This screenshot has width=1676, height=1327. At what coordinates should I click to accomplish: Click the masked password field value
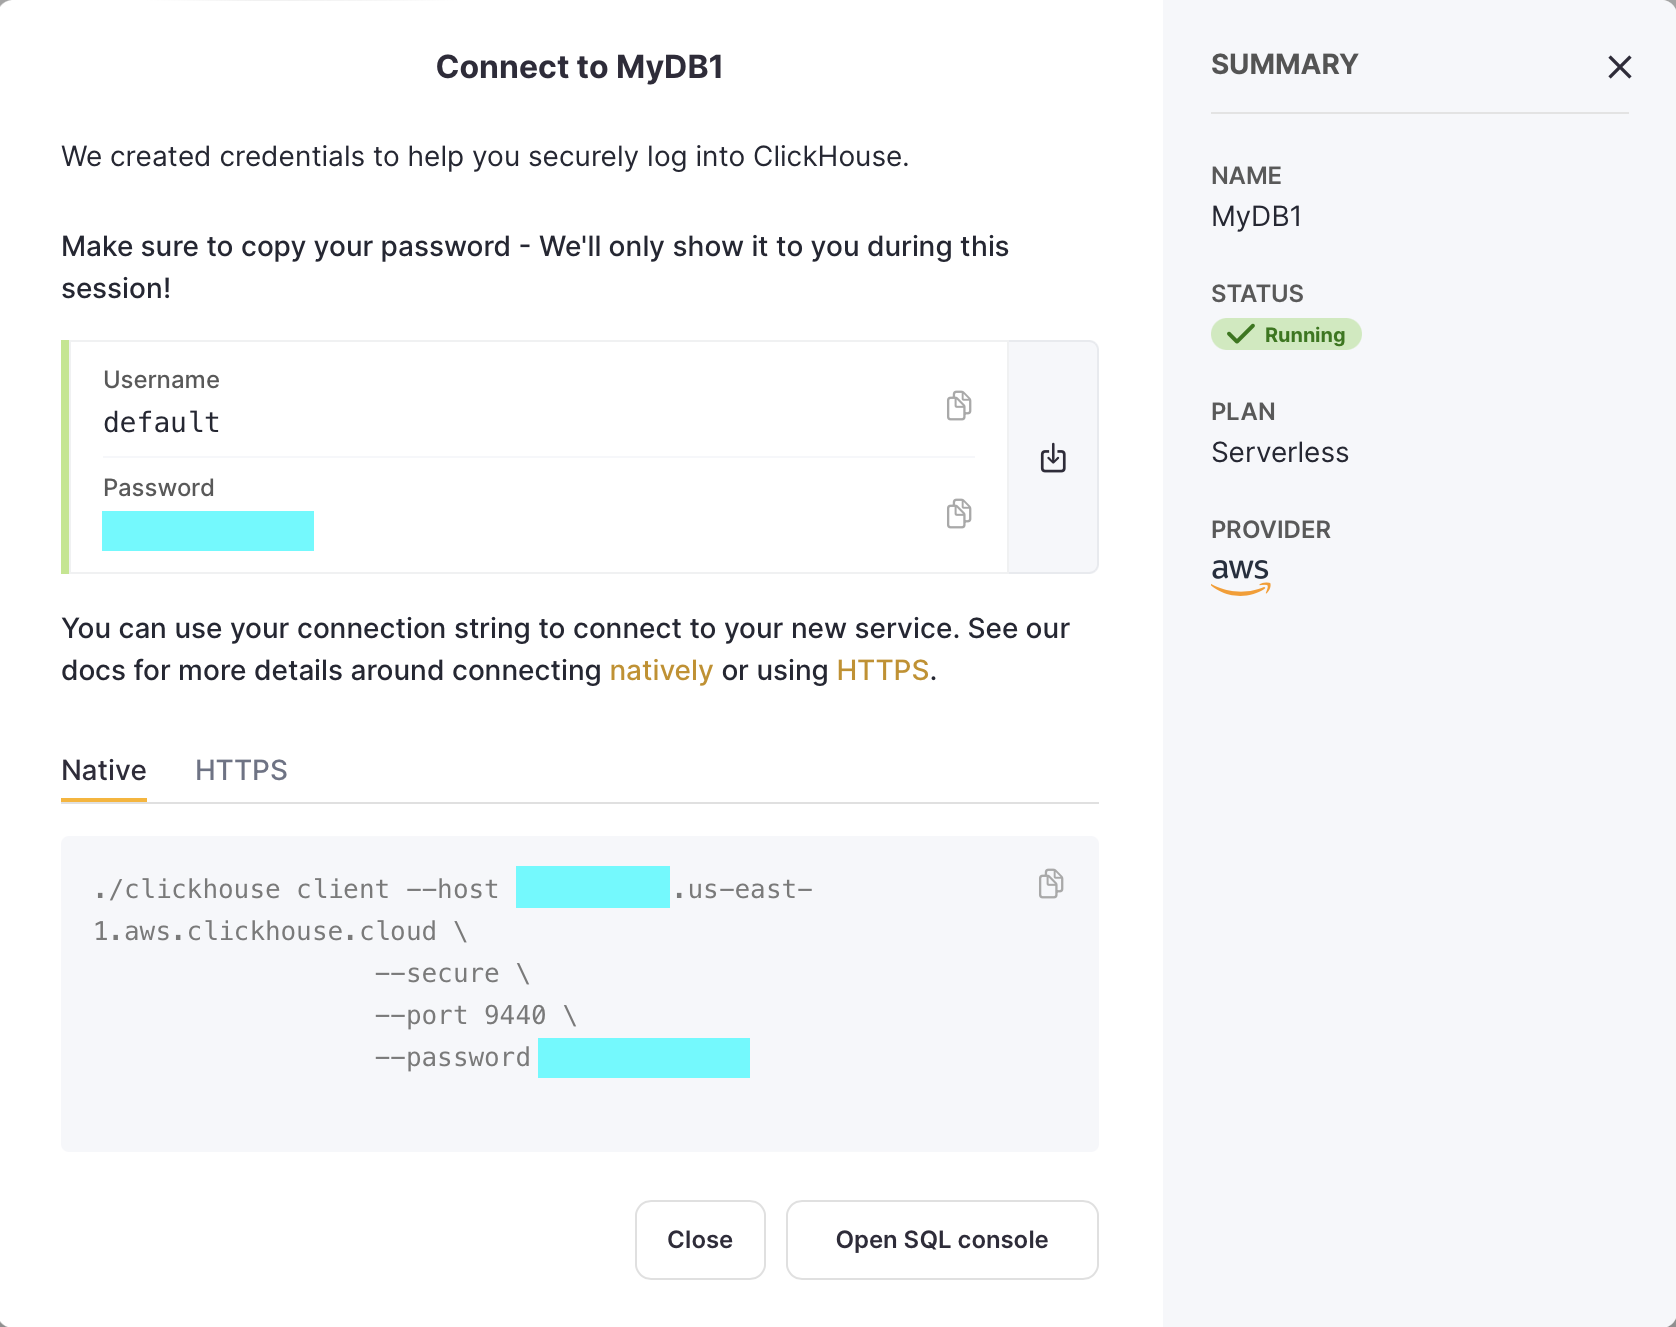tap(208, 531)
